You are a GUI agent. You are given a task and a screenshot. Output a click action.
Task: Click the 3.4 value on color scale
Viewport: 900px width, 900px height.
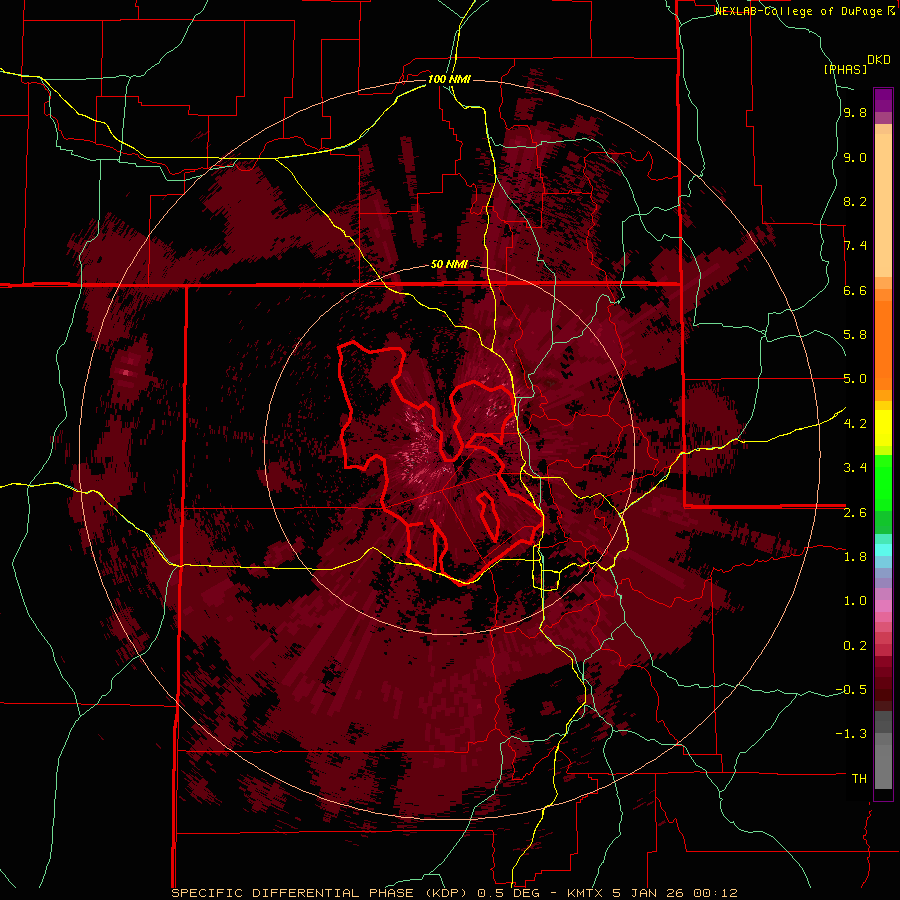(855, 468)
